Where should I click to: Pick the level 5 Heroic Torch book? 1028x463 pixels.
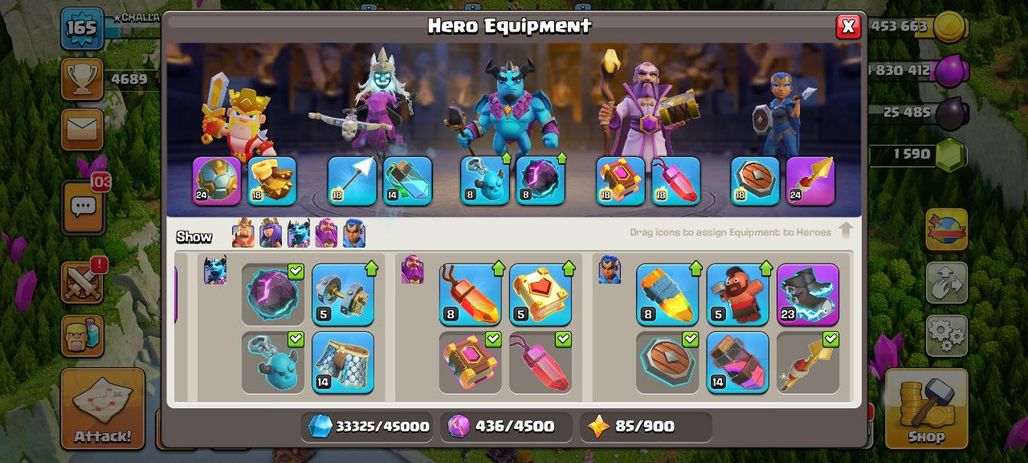click(x=540, y=294)
